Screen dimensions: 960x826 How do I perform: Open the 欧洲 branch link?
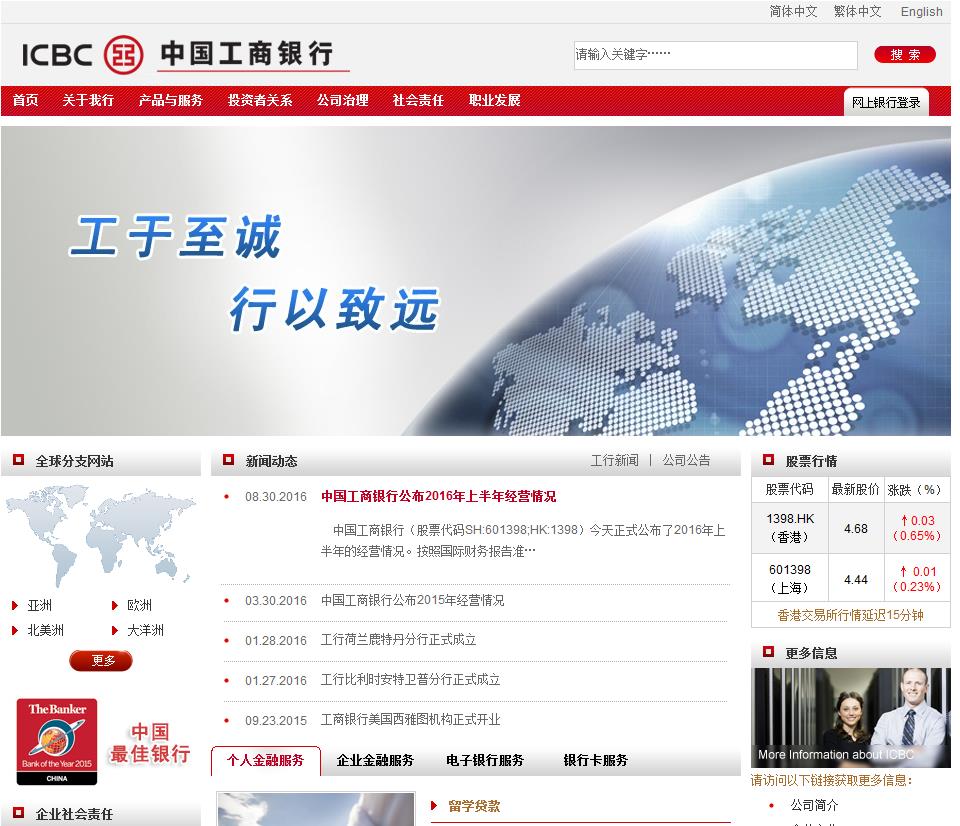coord(140,606)
